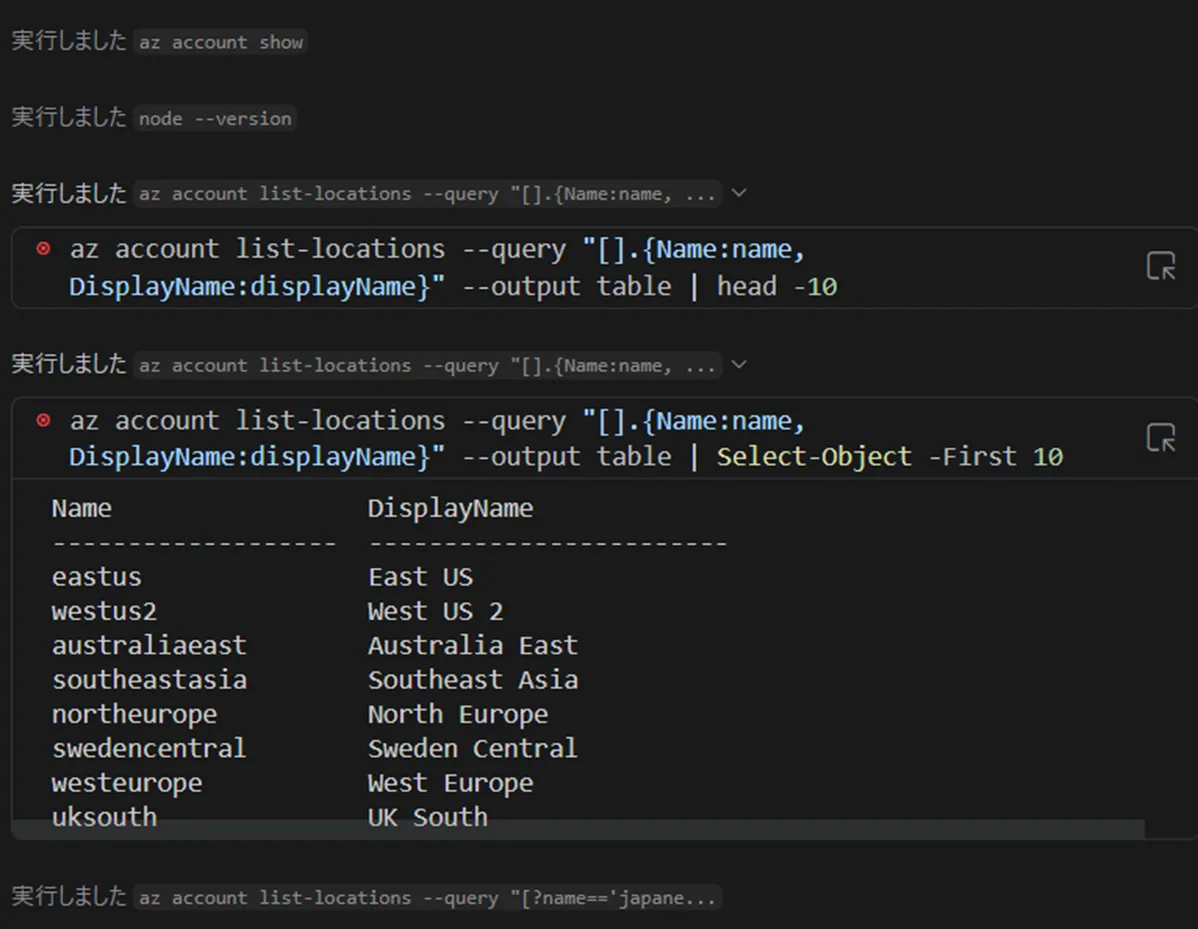Click the eastus entry in the output
The height and width of the screenshot is (929, 1198).
96,576
